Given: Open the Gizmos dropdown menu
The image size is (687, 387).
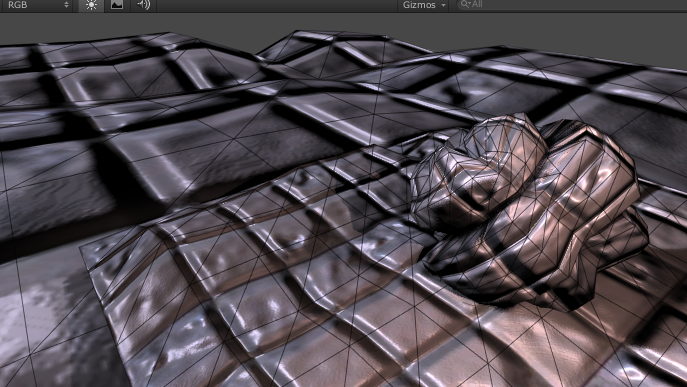Looking at the screenshot, I should point(423,5).
